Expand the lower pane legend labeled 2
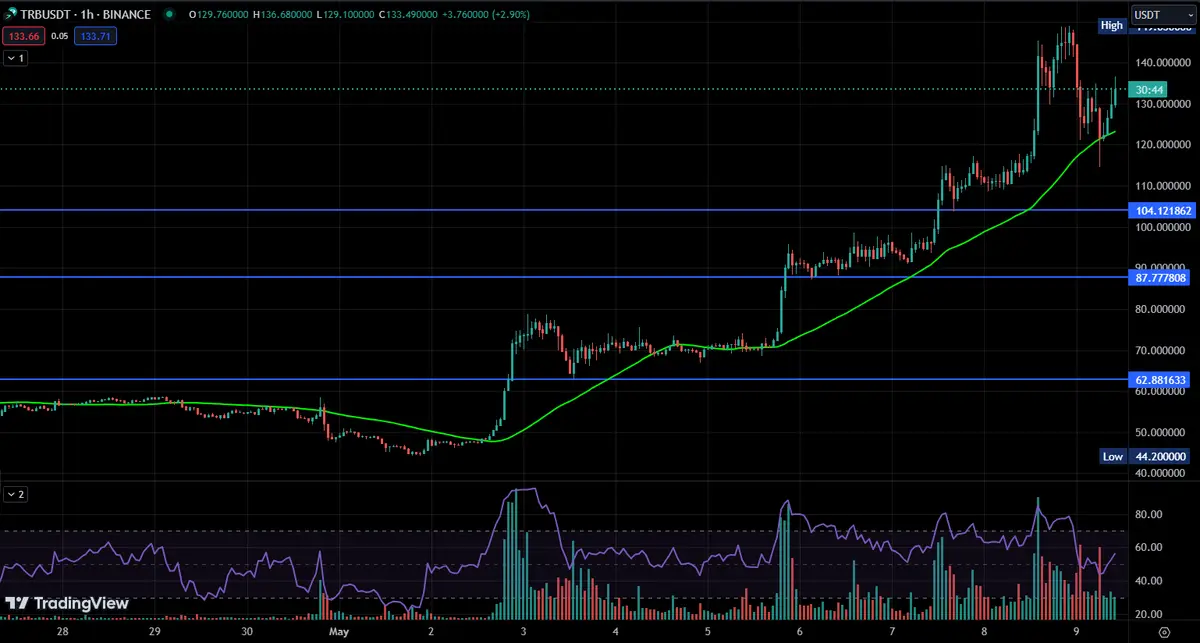This screenshot has height=643, width=1200. [16, 494]
